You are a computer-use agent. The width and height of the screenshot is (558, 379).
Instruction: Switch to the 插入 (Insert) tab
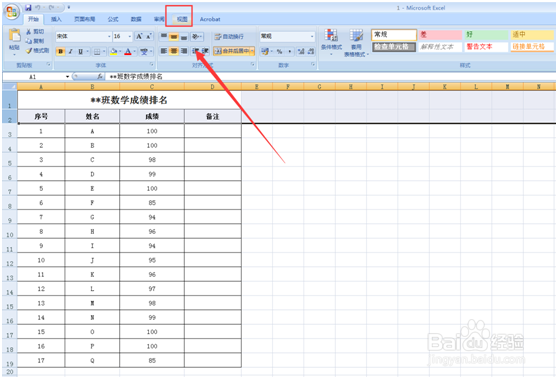click(56, 19)
